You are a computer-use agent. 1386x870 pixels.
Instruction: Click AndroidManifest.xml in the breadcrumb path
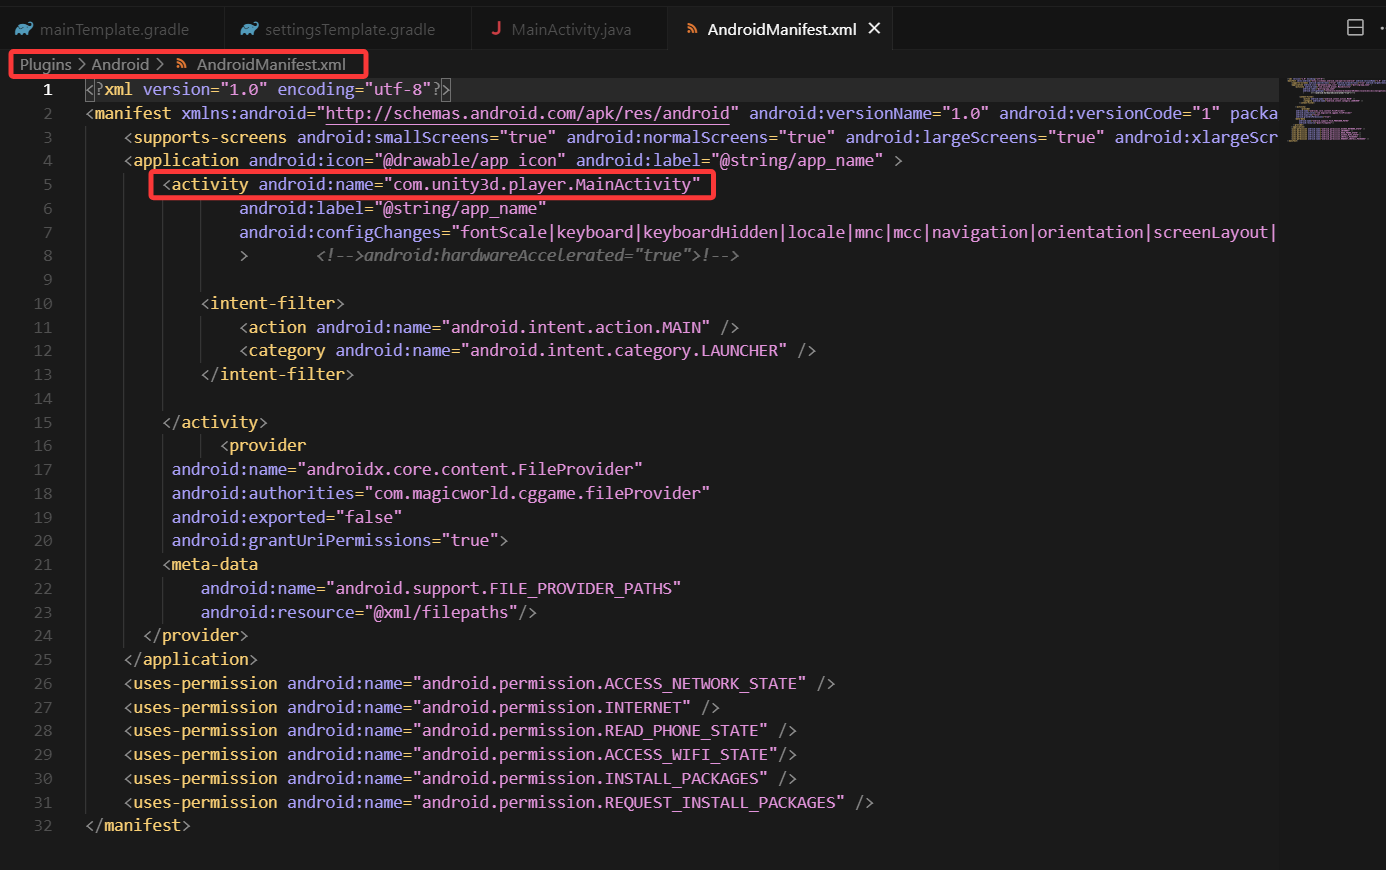271,64
